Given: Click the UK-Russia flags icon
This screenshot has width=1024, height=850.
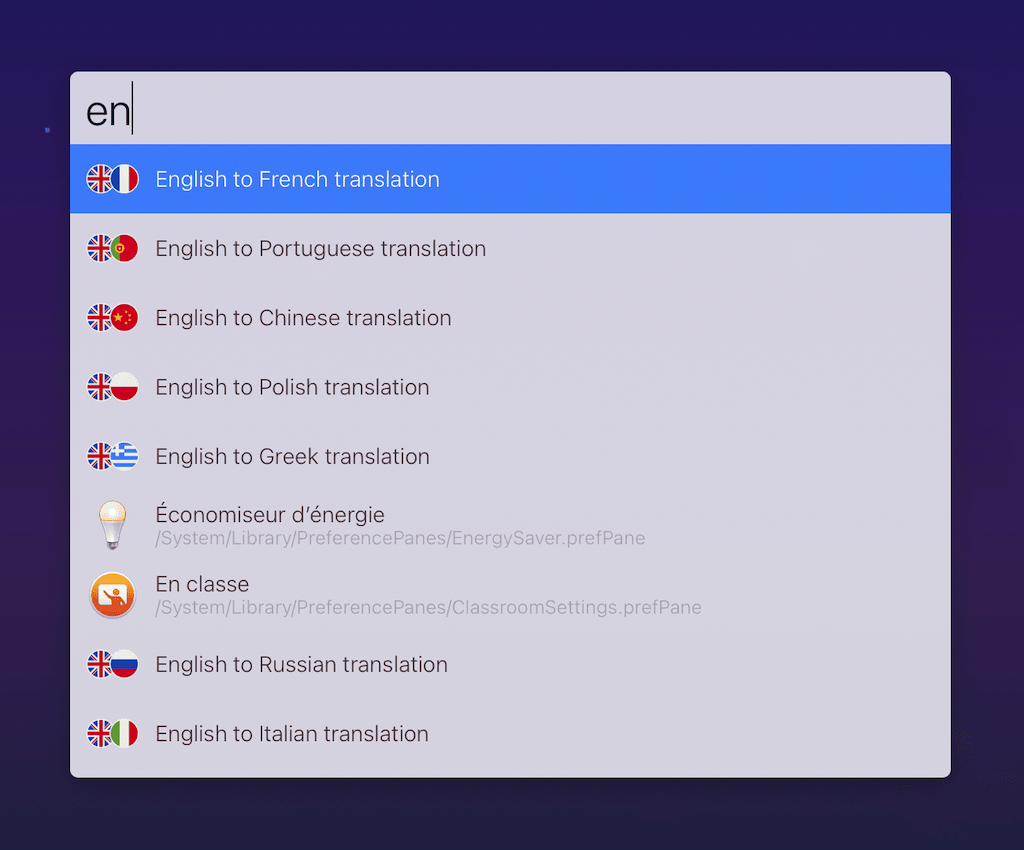Looking at the screenshot, I should tap(112, 664).
